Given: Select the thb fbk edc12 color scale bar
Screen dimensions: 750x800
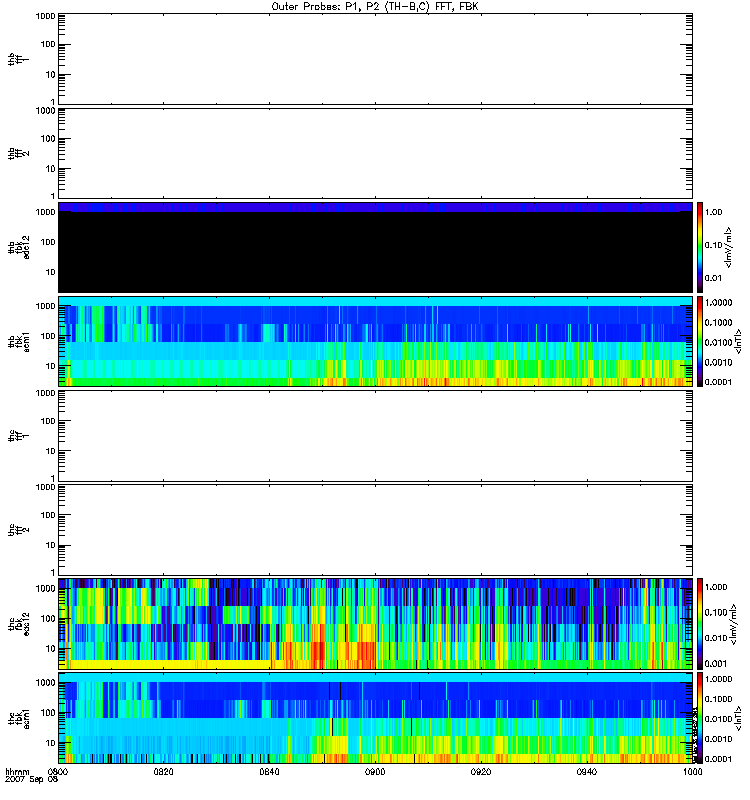Looking at the screenshot, I should (700, 247).
